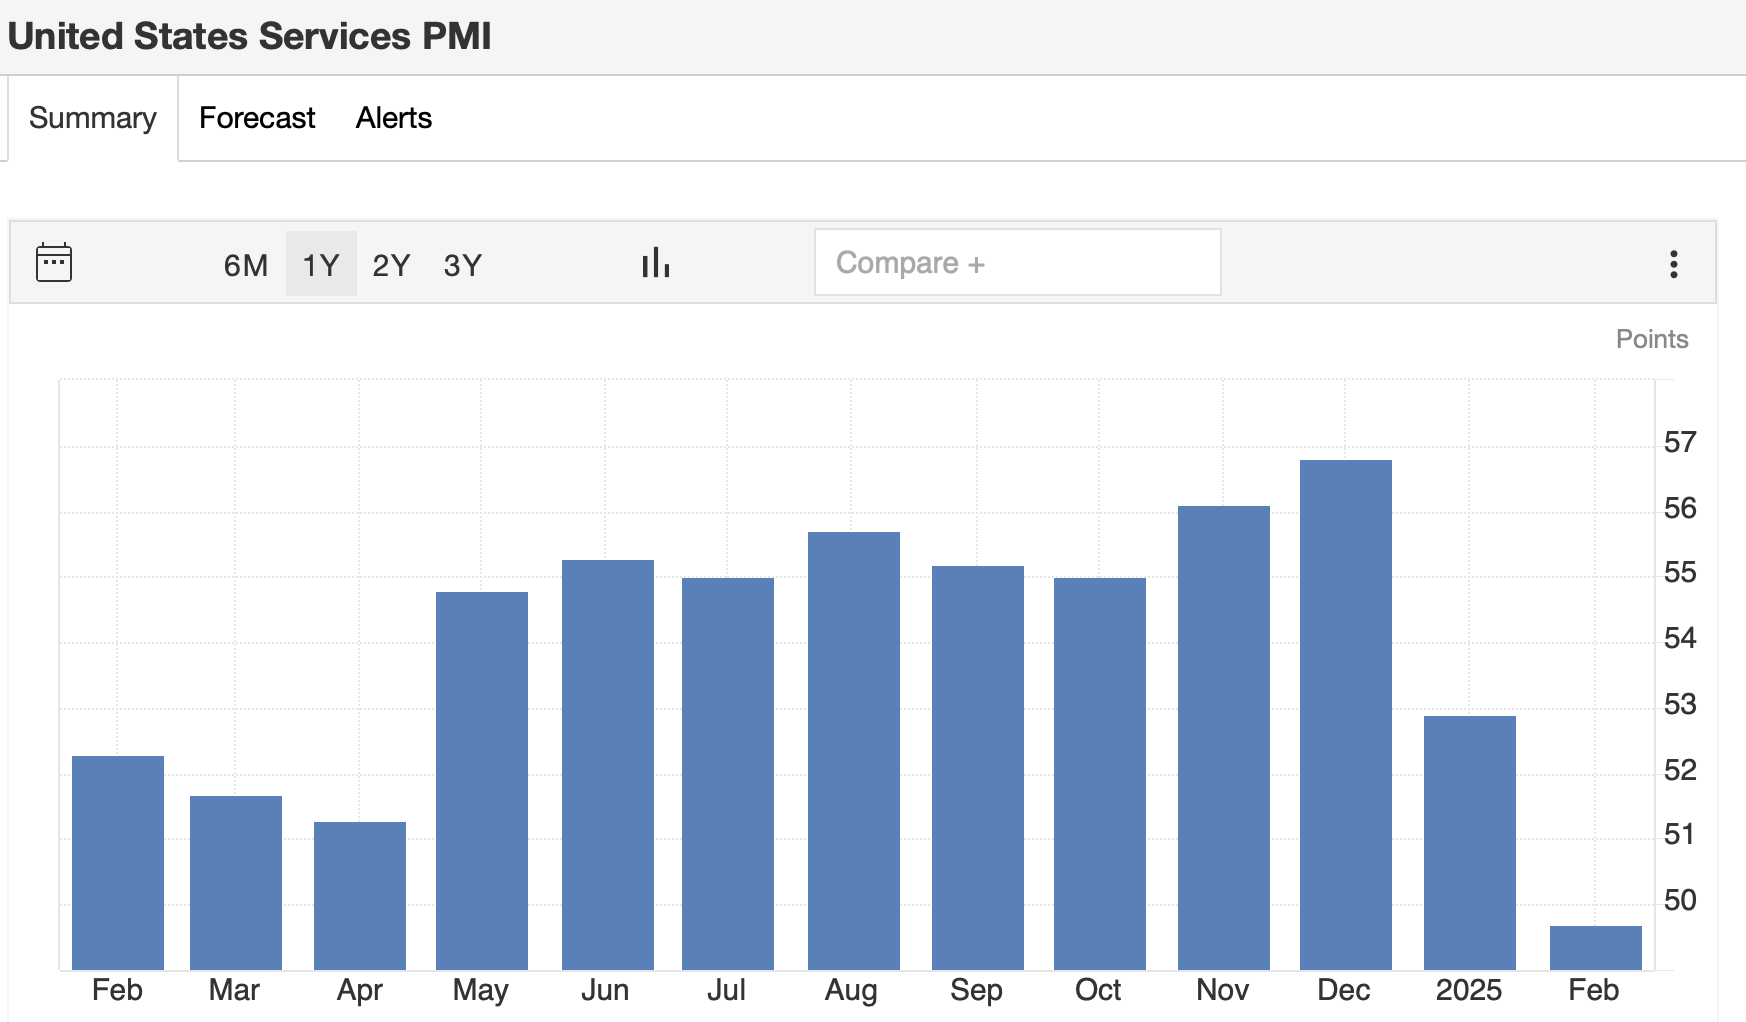1746x1022 pixels.
Task: Select the 2025 January bar
Action: coord(1469,842)
